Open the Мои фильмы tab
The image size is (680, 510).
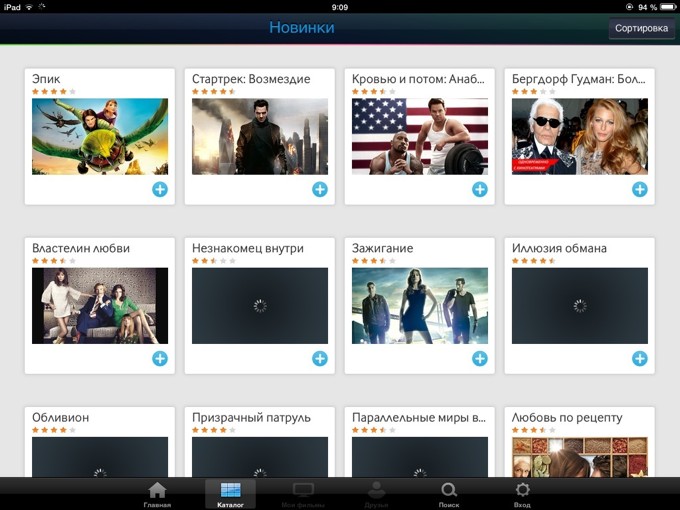click(303, 495)
